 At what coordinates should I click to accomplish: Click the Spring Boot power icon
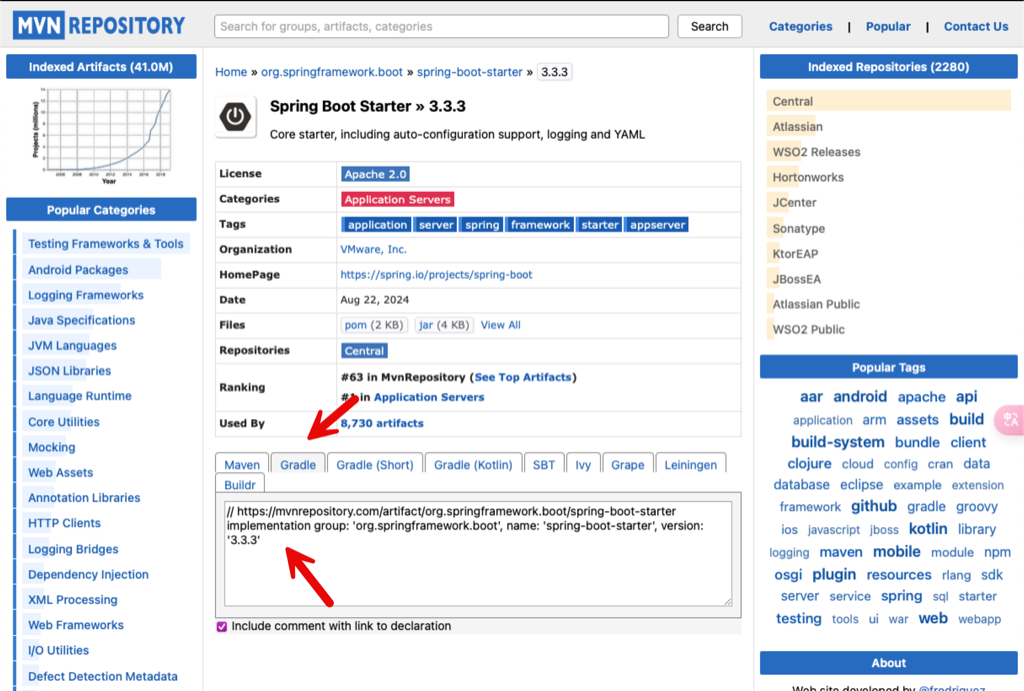(236, 117)
